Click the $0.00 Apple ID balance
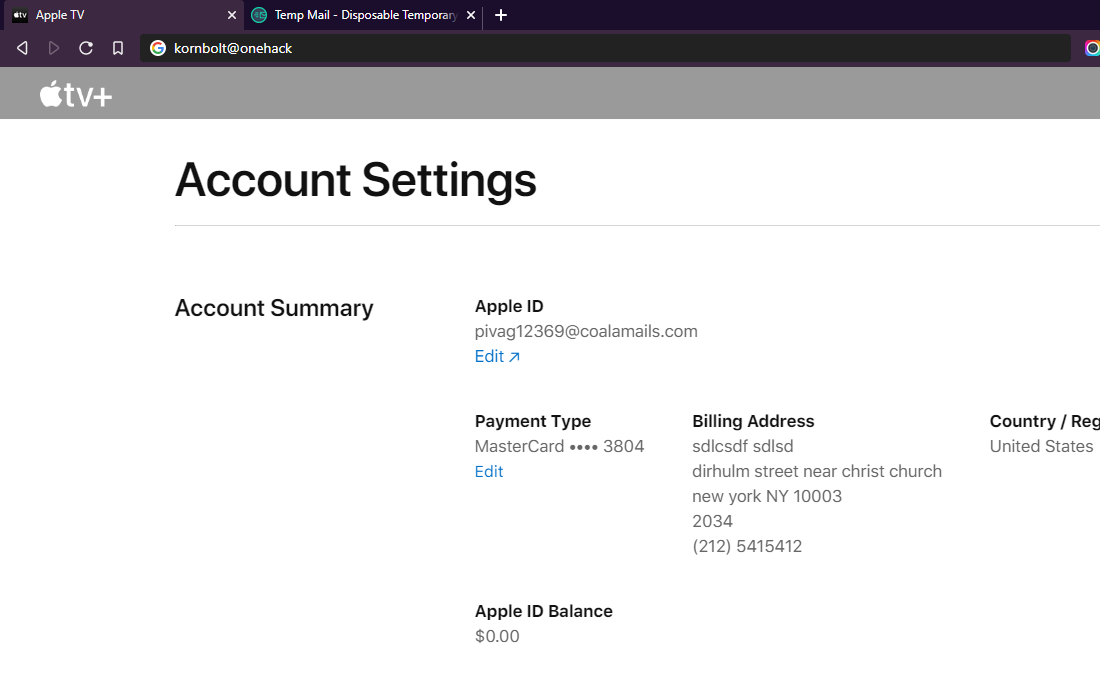The image size is (1100, 698). tap(497, 637)
